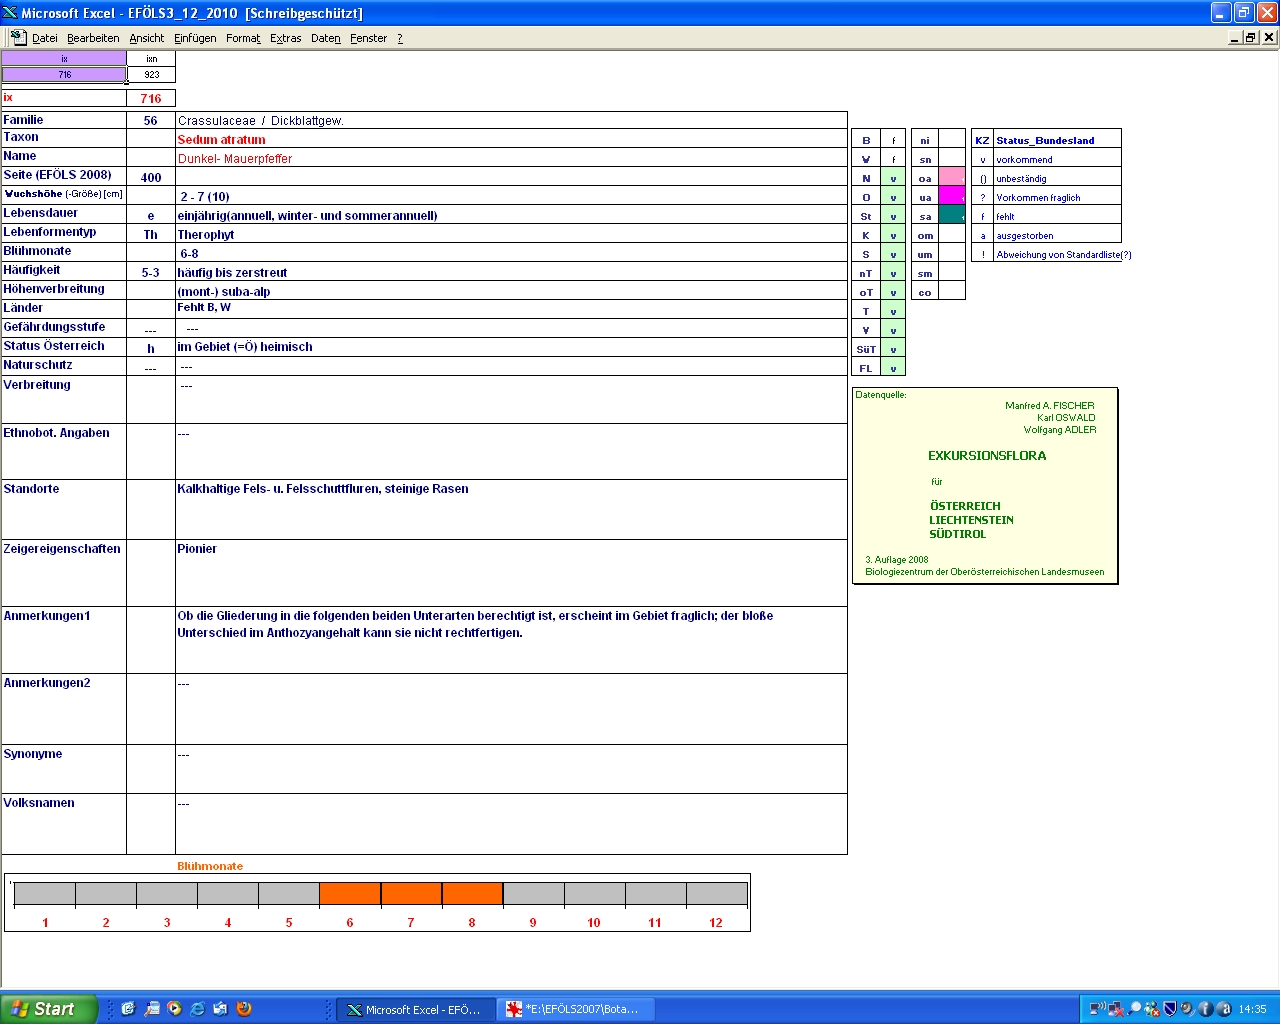Click the orange month 7 bar
The width and height of the screenshot is (1280, 1024).
pos(411,894)
